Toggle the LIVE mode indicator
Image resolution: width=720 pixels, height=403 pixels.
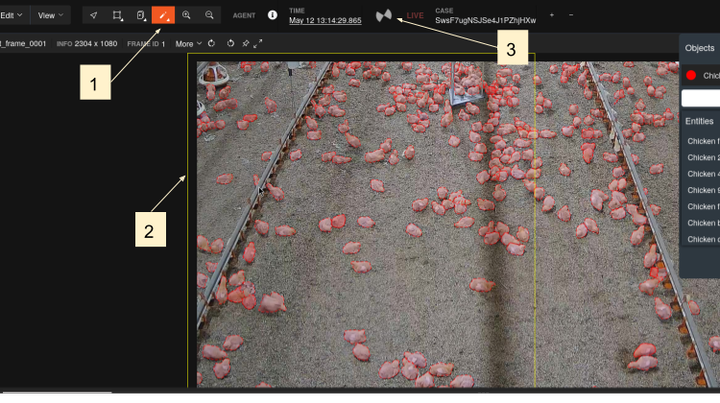click(x=414, y=16)
